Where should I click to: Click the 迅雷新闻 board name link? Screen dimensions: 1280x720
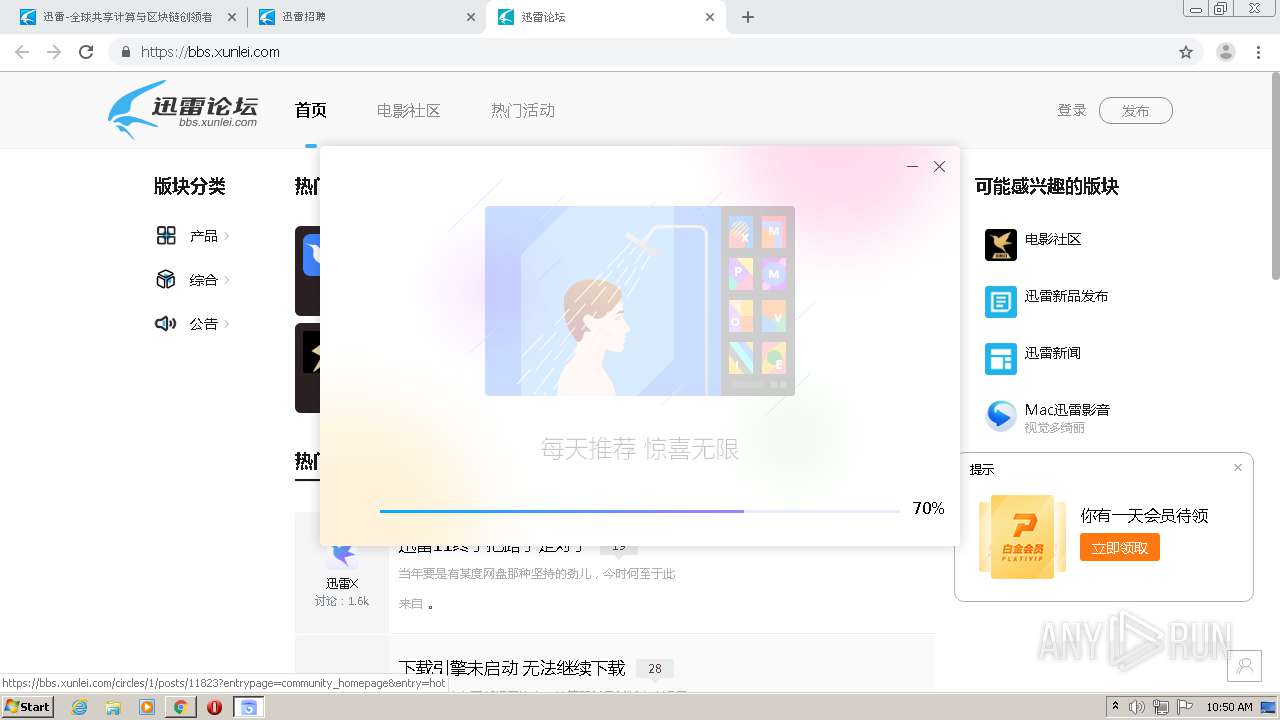pos(1053,353)
